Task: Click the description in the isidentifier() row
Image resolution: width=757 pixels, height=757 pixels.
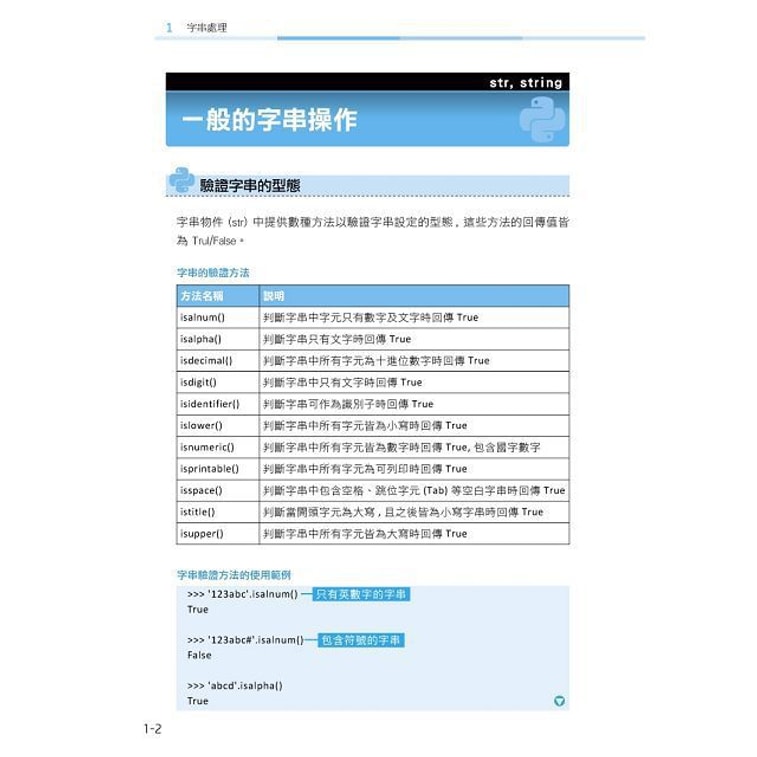Action: 348,404
